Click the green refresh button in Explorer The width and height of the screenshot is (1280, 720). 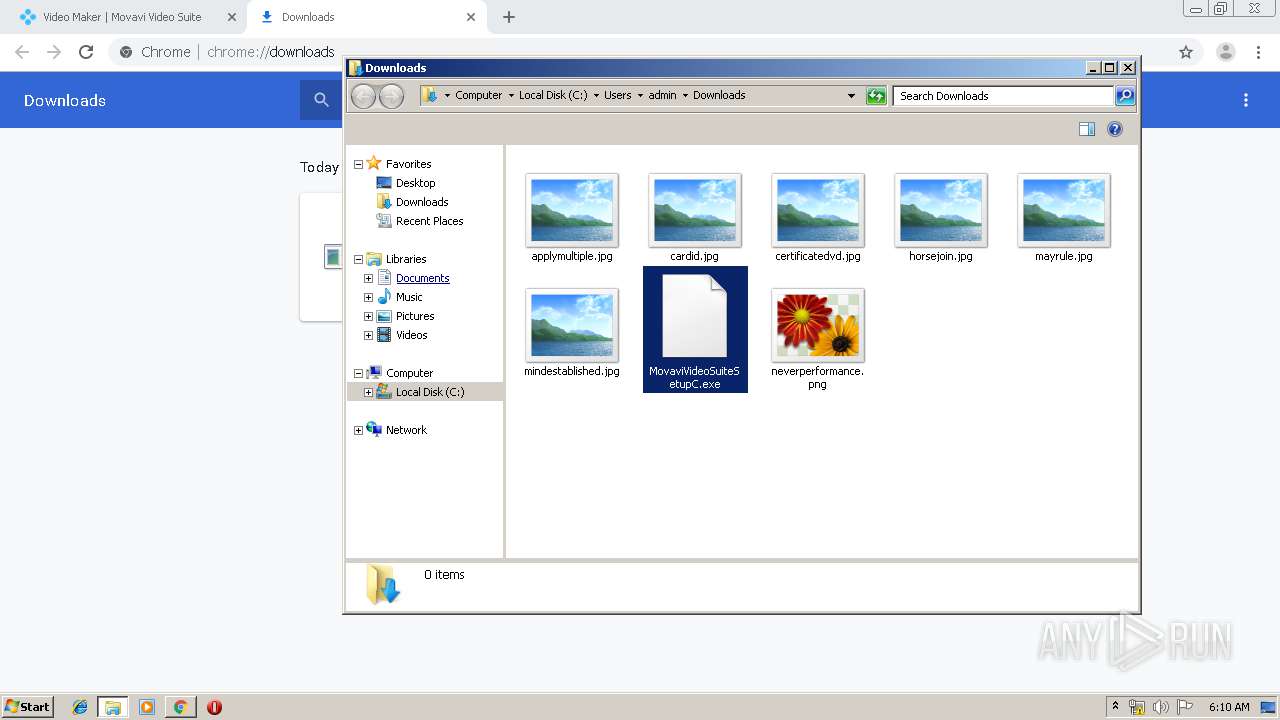[x=876, y=96]
